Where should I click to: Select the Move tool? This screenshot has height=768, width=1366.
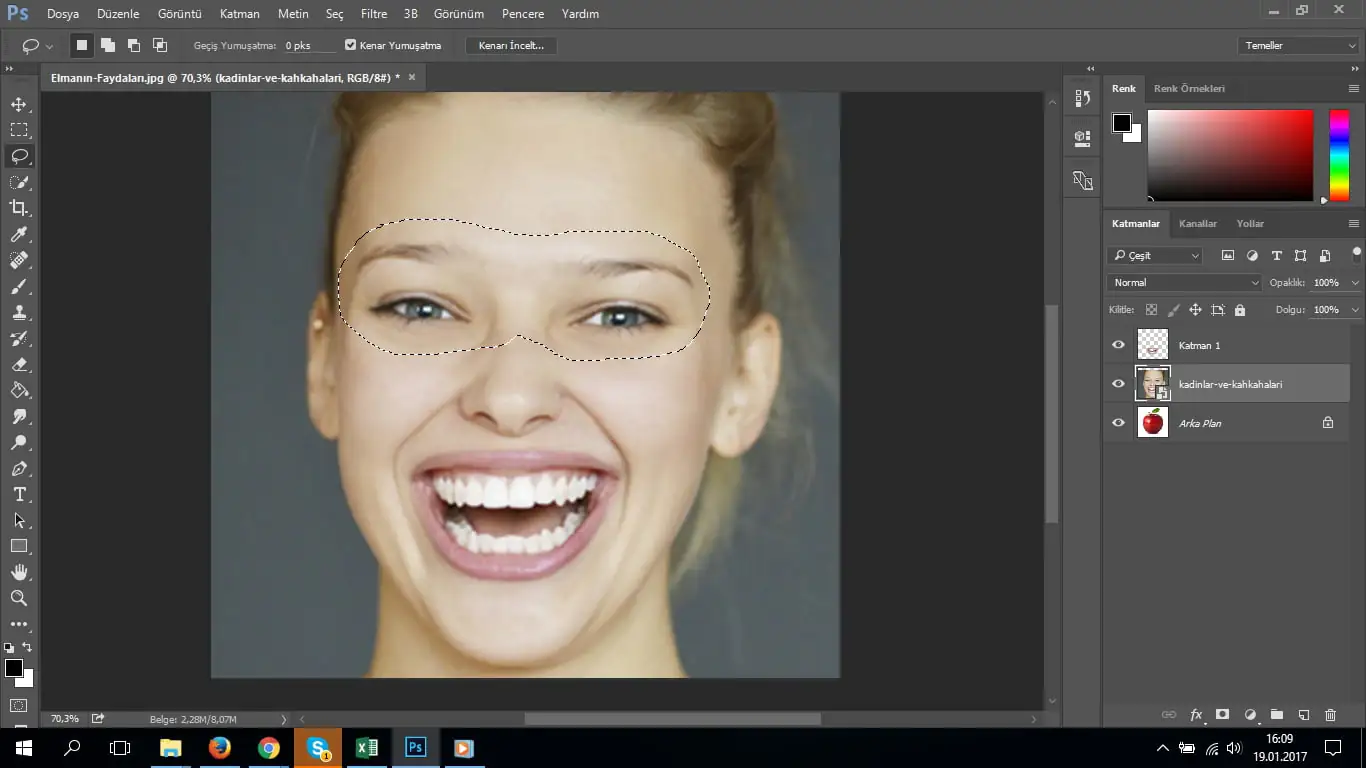[x=19, y=104]
